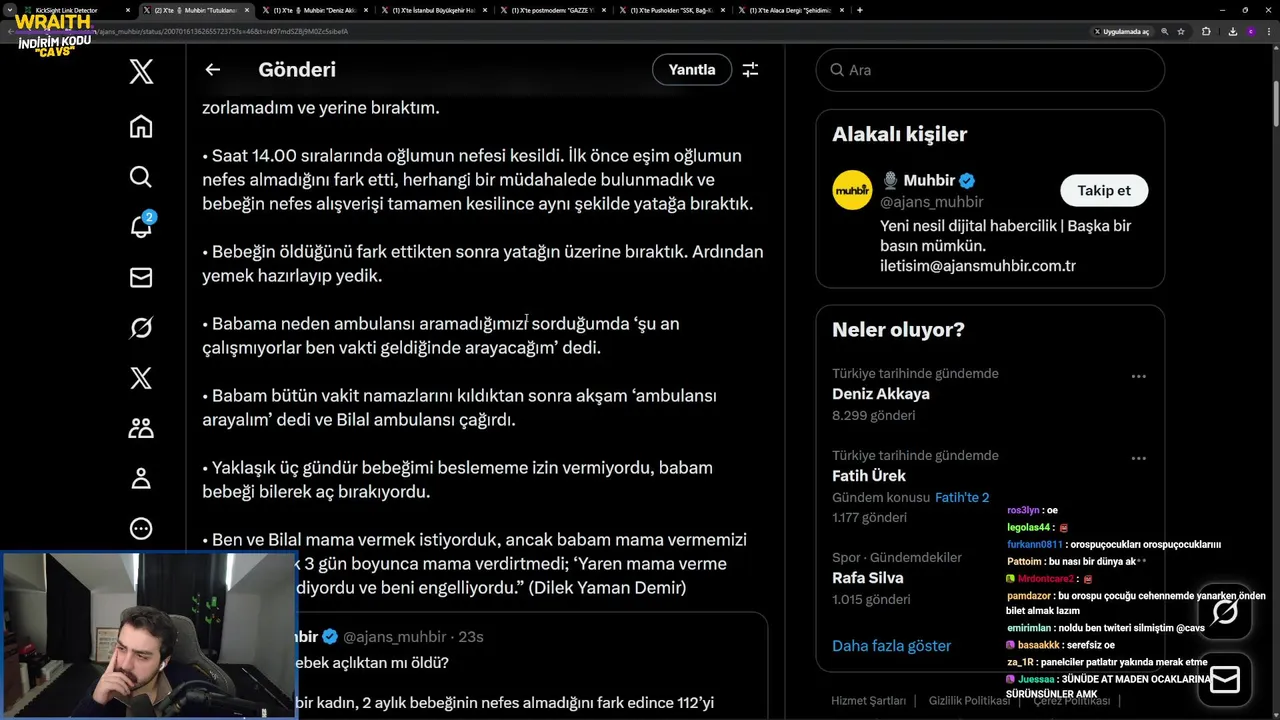
Task: Click Daha fazla göster under trends
Action: pos(891,646)
